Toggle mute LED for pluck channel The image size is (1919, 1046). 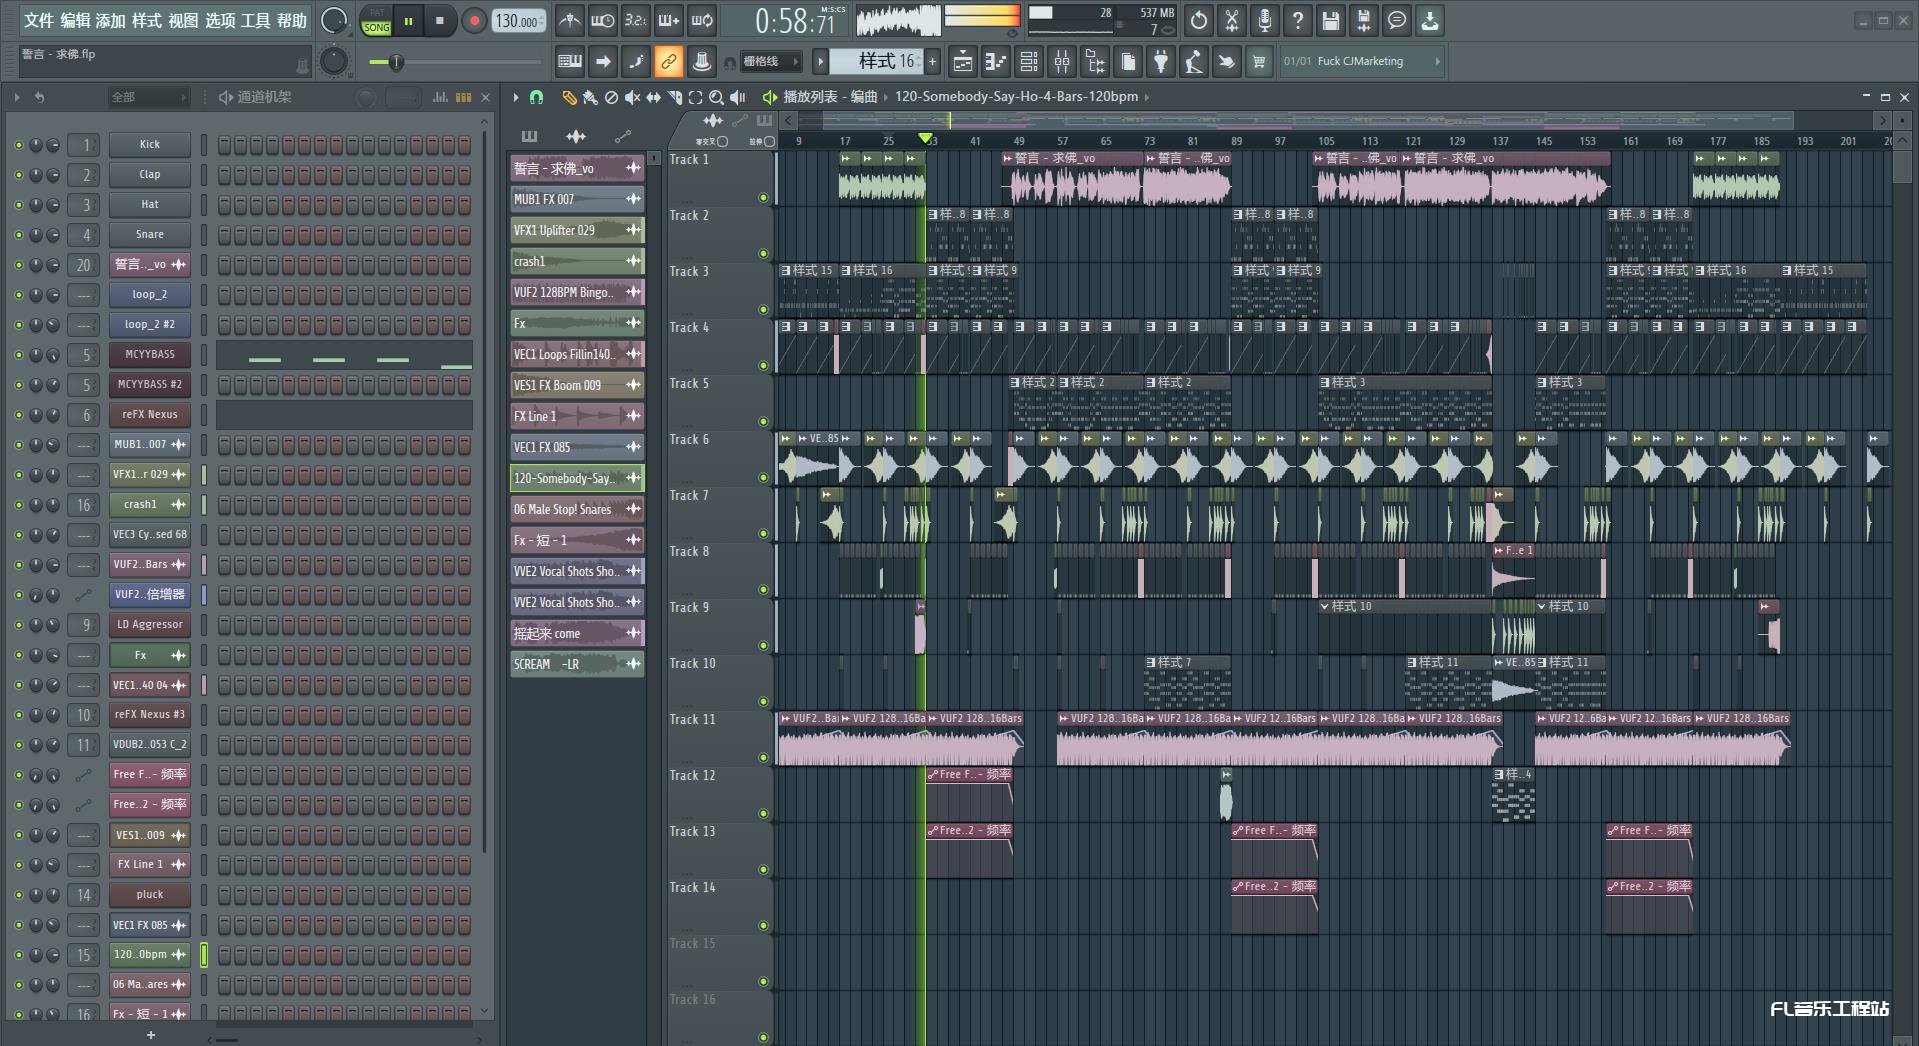coord(18,895)
